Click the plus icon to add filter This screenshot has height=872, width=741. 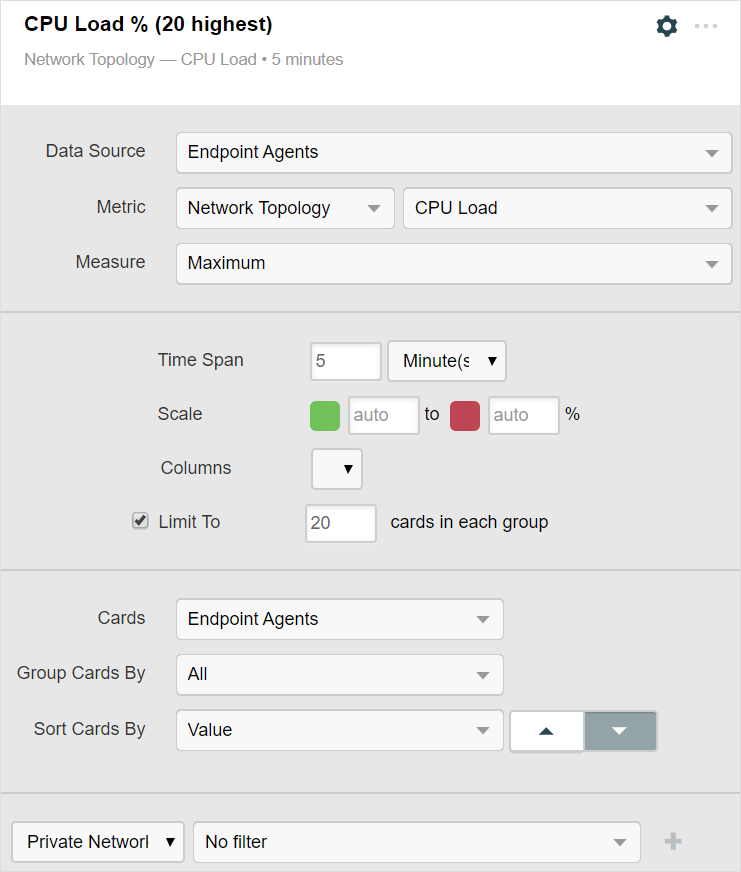(x=673, y=842)
